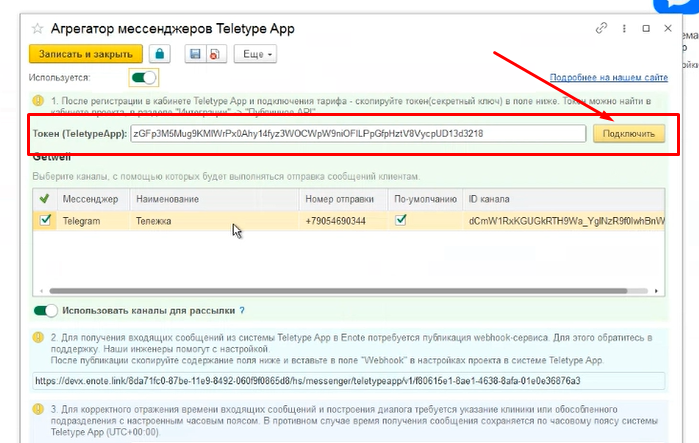699x443 pixels.
Task: Save using the floppy disk icon
Action: tap(194, 53)
